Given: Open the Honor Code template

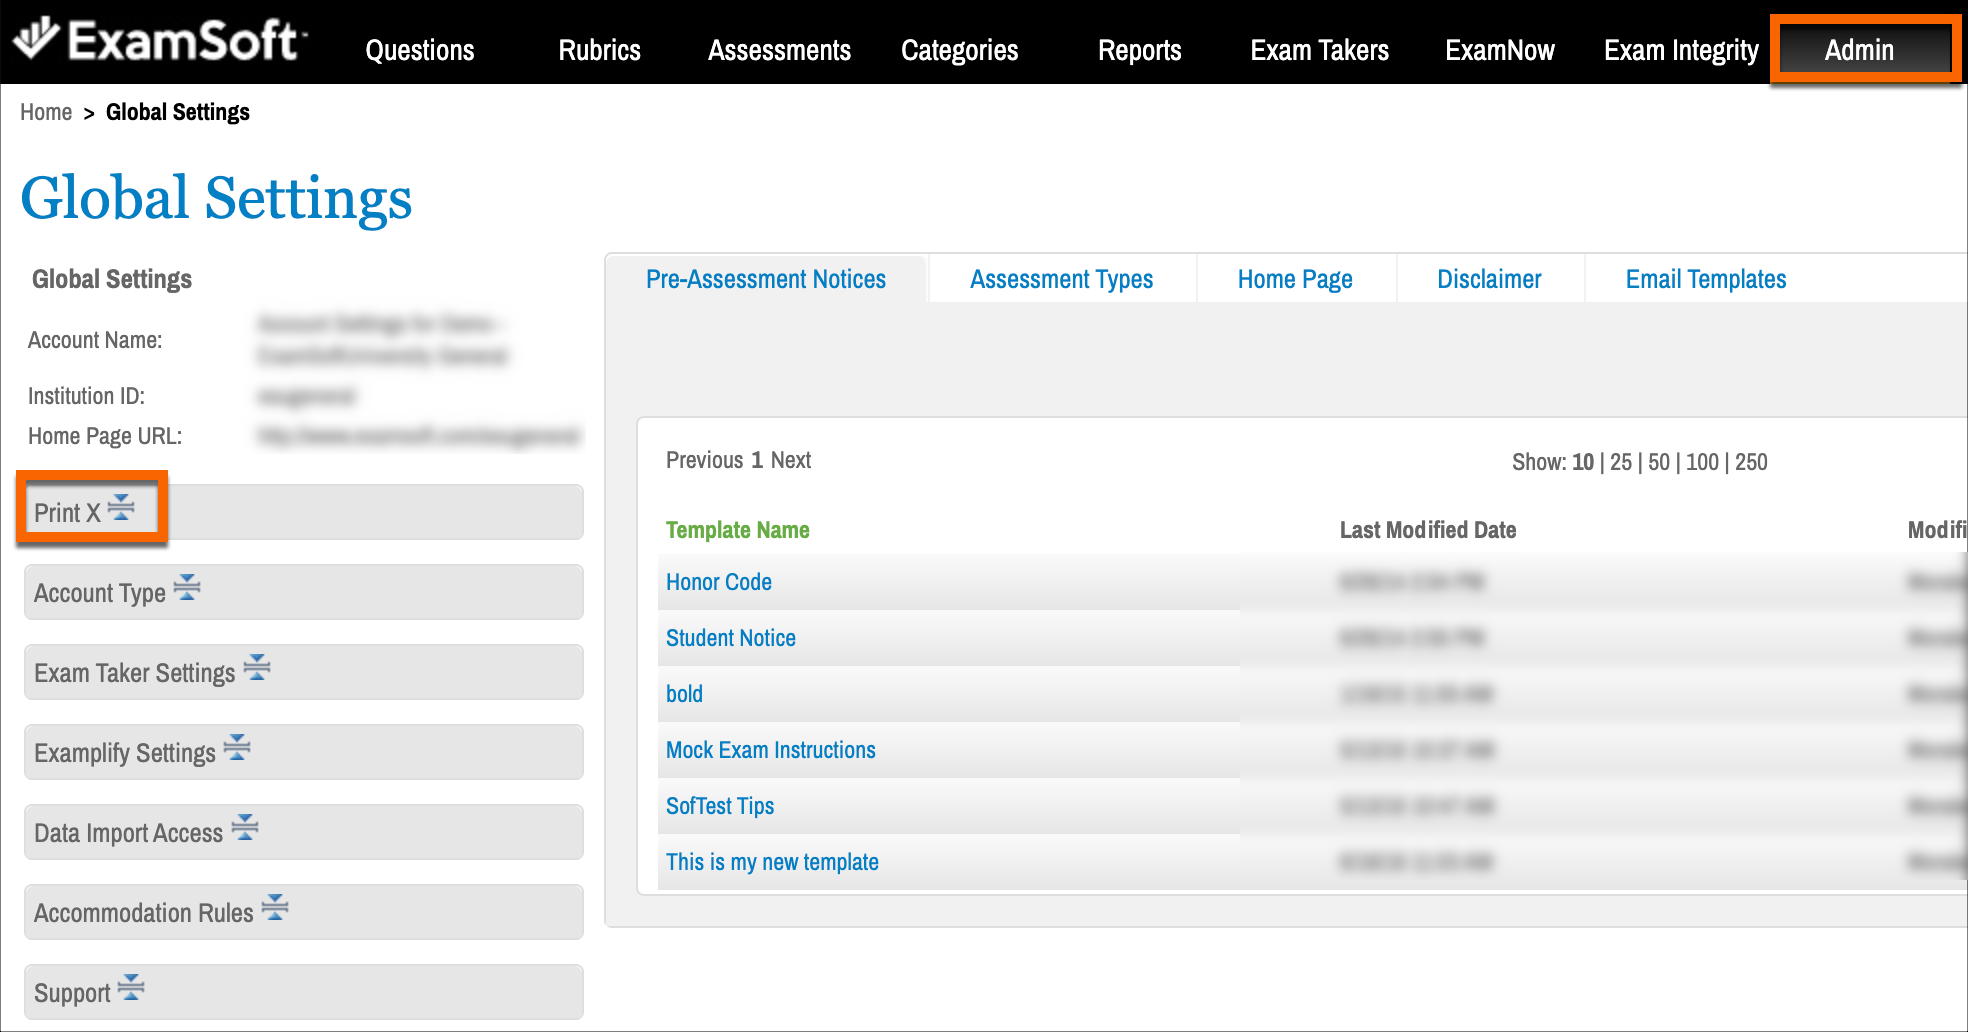Looking at the screenshot, I should pos(719,582).
